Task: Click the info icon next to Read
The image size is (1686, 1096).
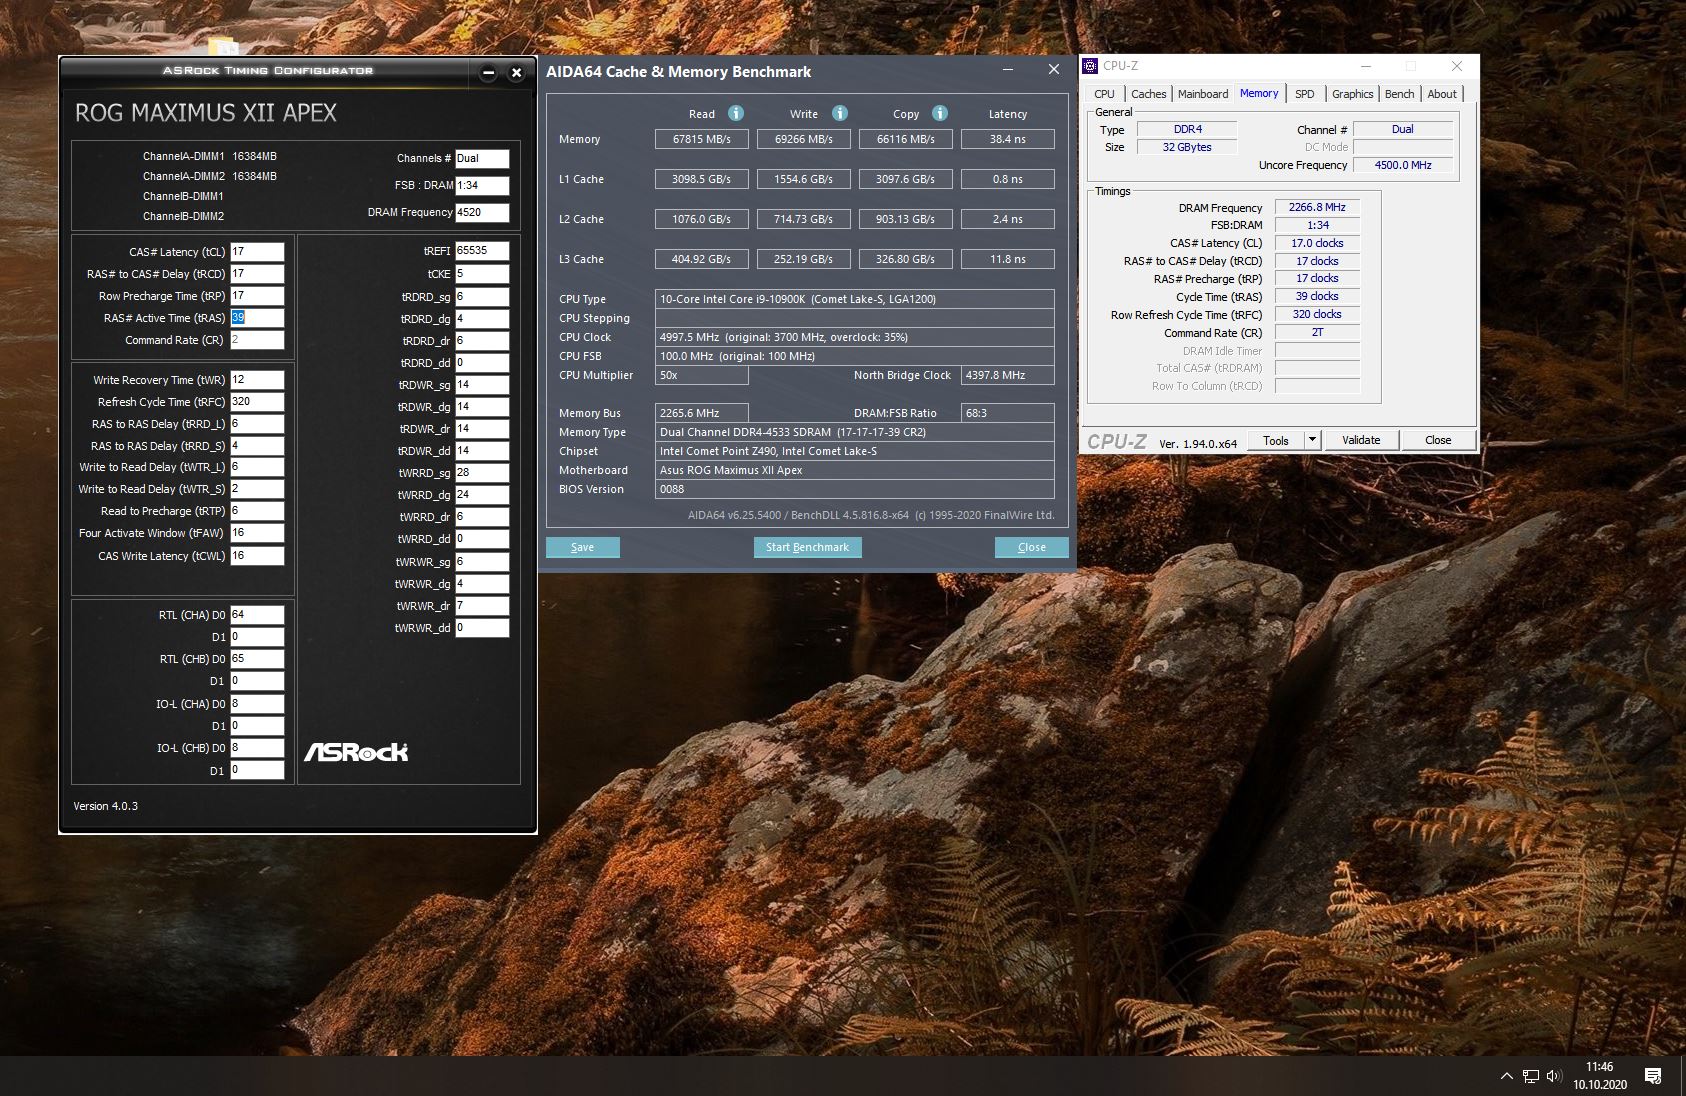Action: tap(736, 113)
